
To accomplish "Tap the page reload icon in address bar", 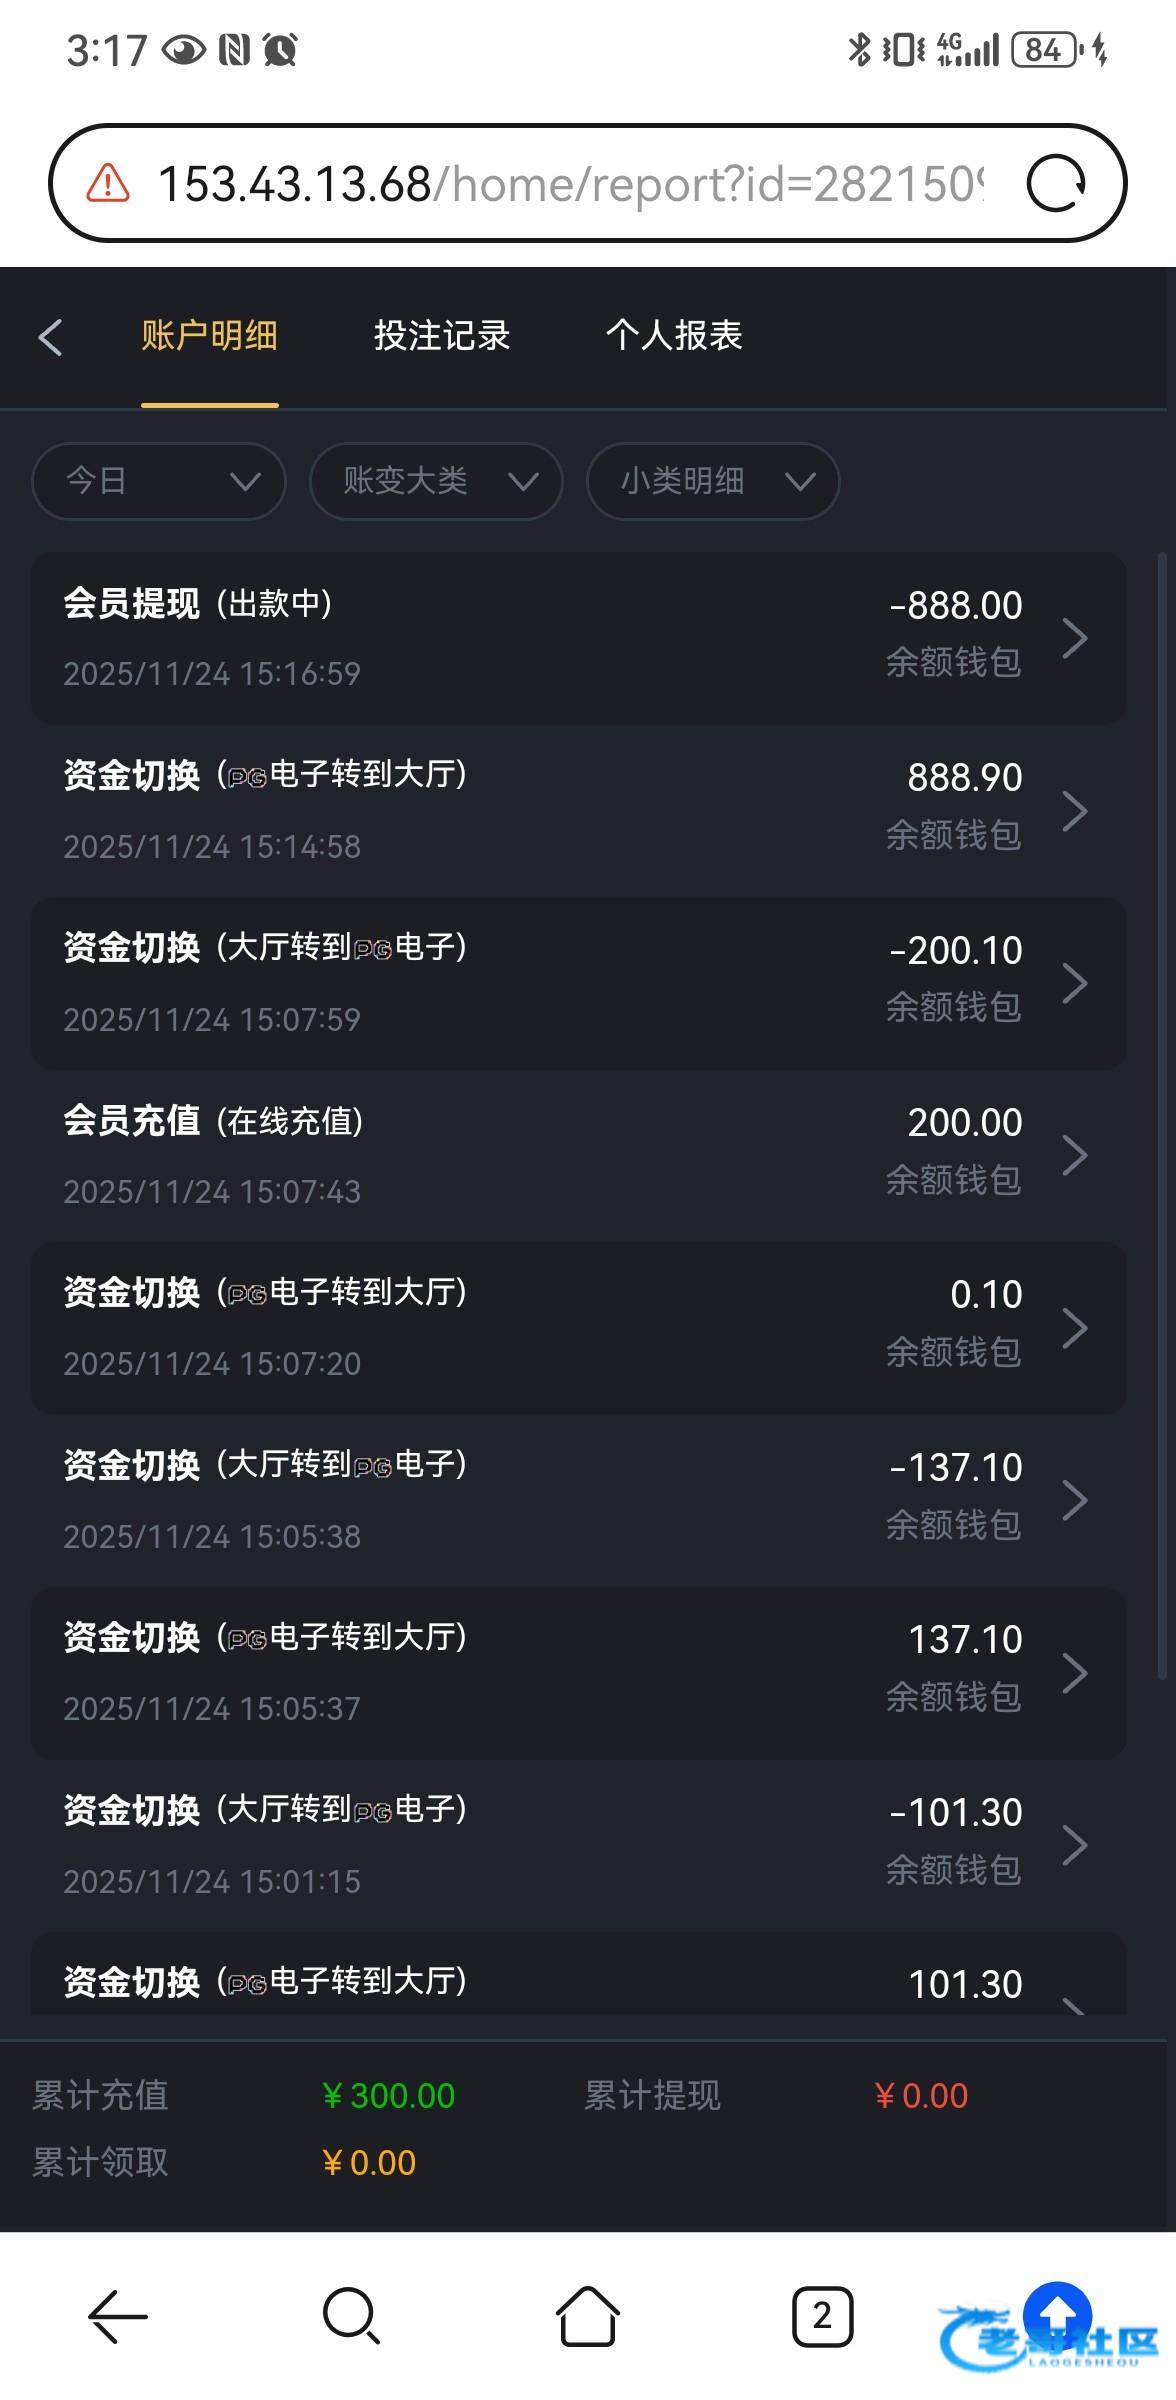I will tap(1056, 184).
